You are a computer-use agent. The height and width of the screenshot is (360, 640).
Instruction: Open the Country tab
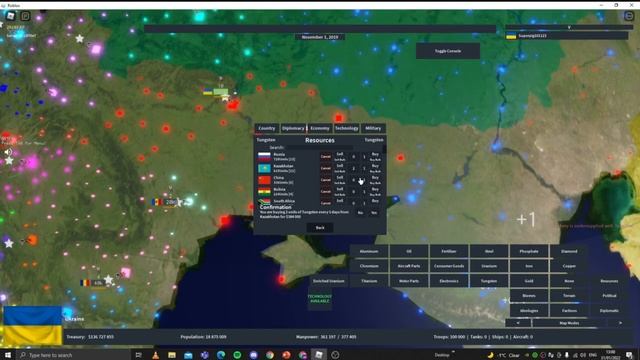click(x=267, y=128)
